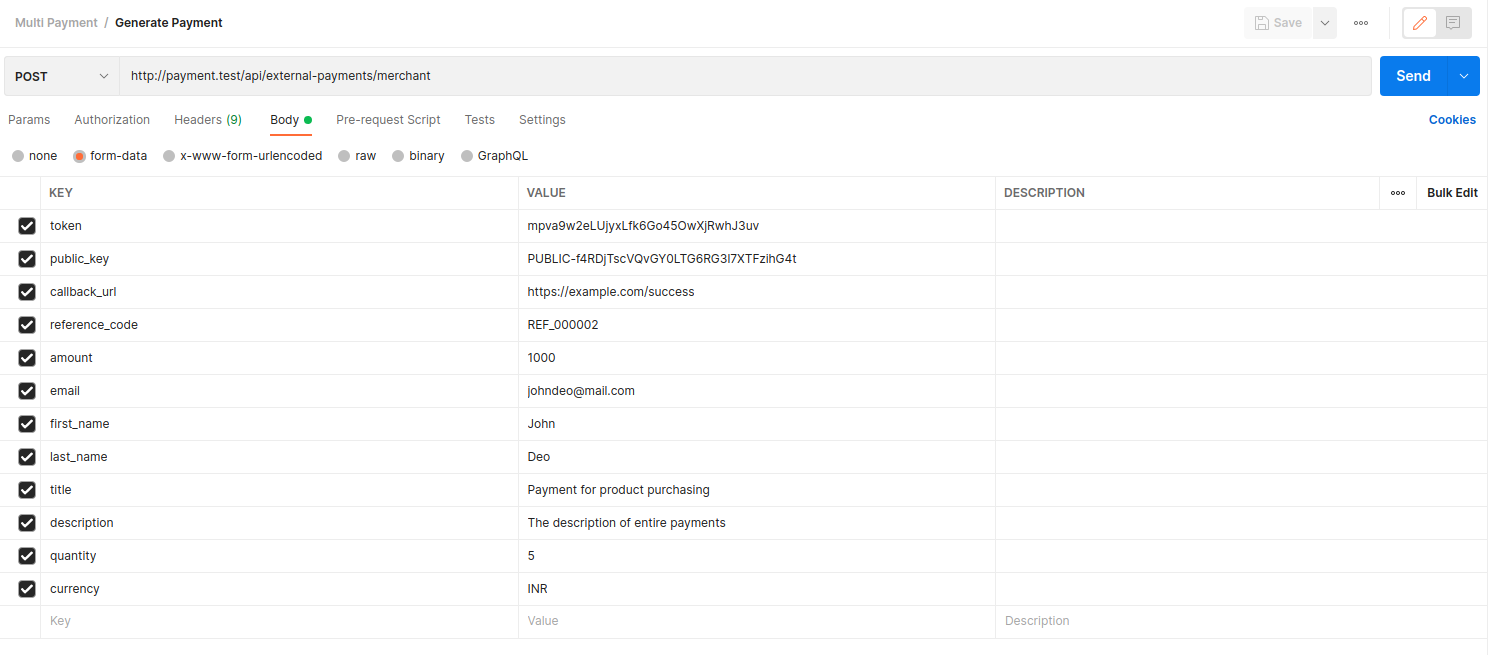The height and width of the screenshot is (655, 1492).
Task: Click the pencil edit mode icon
Action: pyautogui.click(x=1420, y=23)
